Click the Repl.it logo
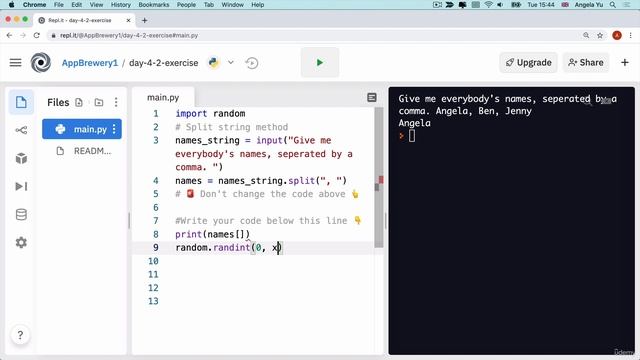This screenshot has height=360, width=640. click(41, 62)
